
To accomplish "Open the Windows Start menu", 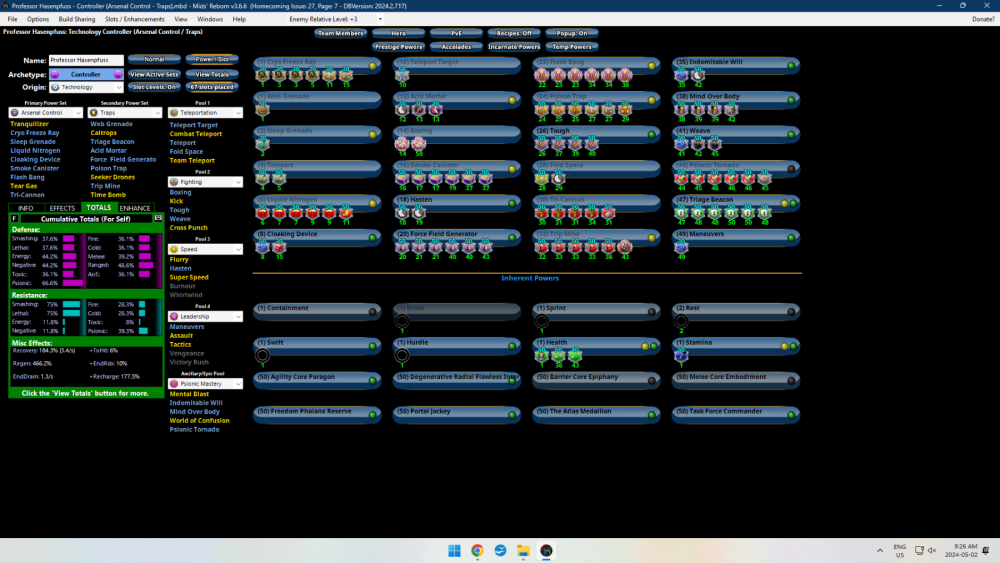I will (x=454, y=551).
